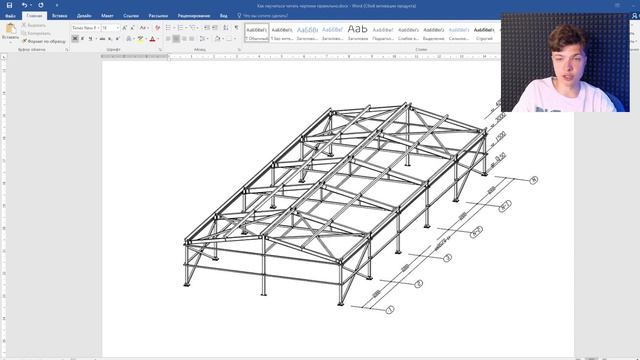This screenshot has height=360, width=640.
Task: Apply the Обычный style
Action: point(257,32)
